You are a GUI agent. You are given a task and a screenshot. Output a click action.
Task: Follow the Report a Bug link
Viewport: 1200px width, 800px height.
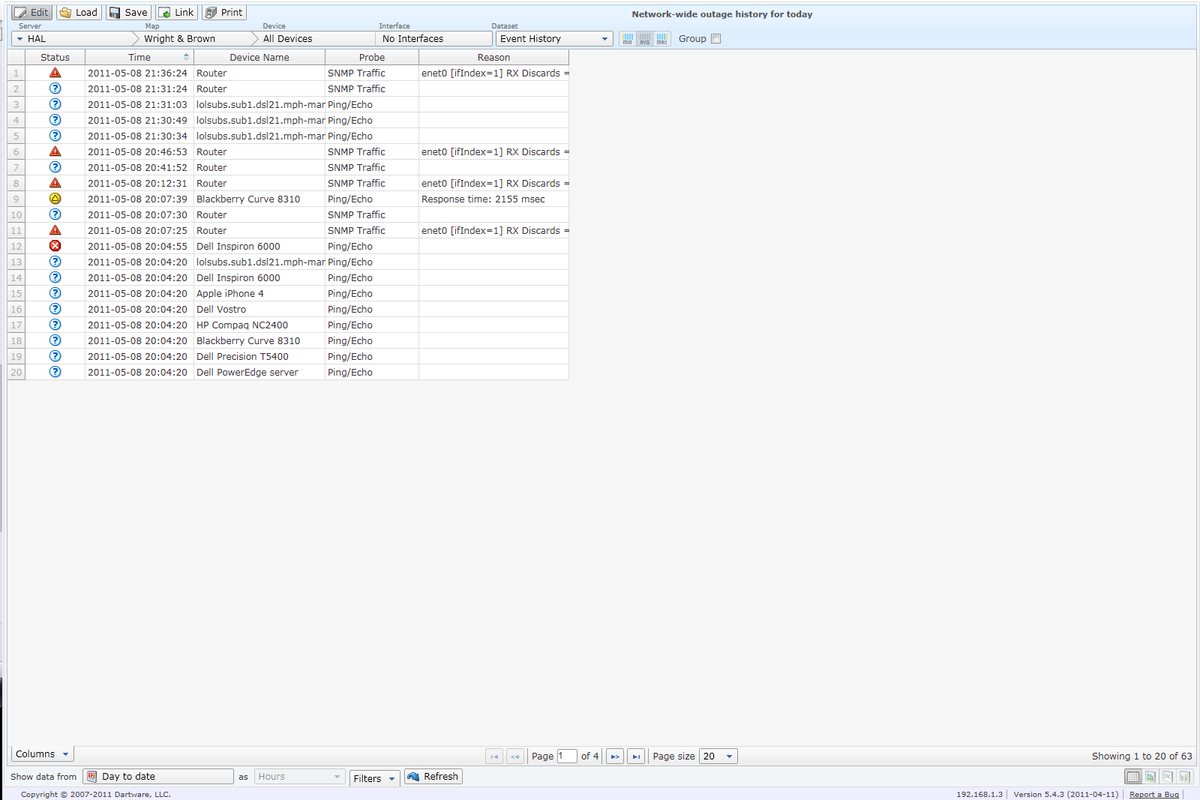[1155, 793]
